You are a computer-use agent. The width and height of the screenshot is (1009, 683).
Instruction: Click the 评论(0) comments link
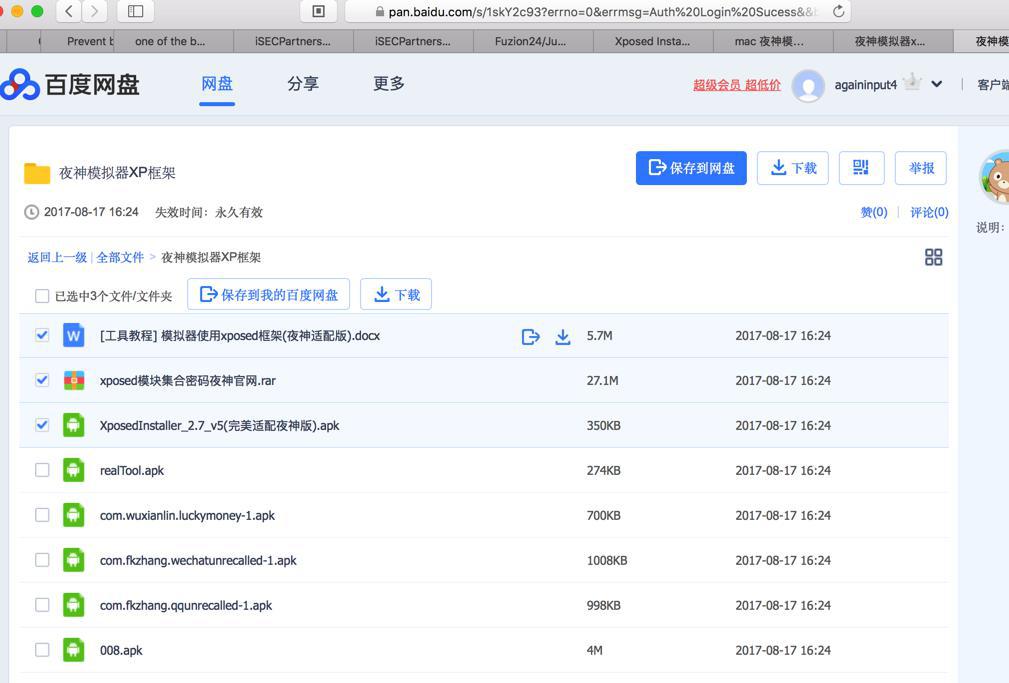pyautogui.click(x=929, y=212)
